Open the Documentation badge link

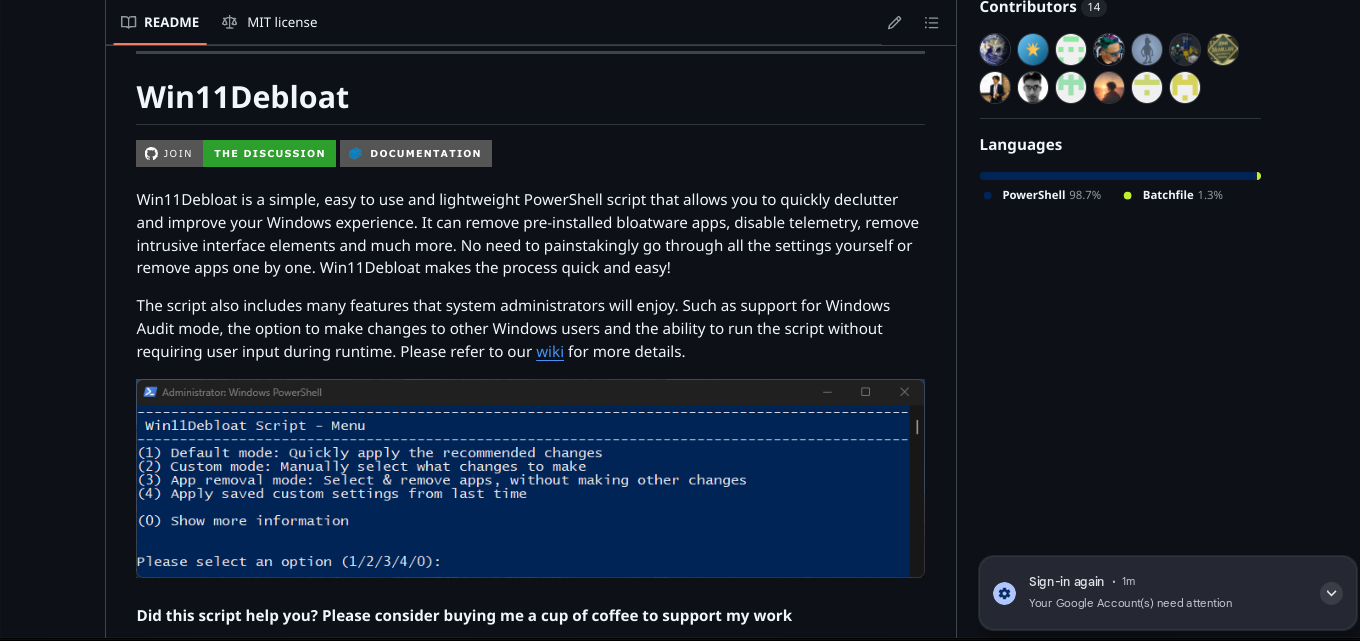click(x=416, y=153)
